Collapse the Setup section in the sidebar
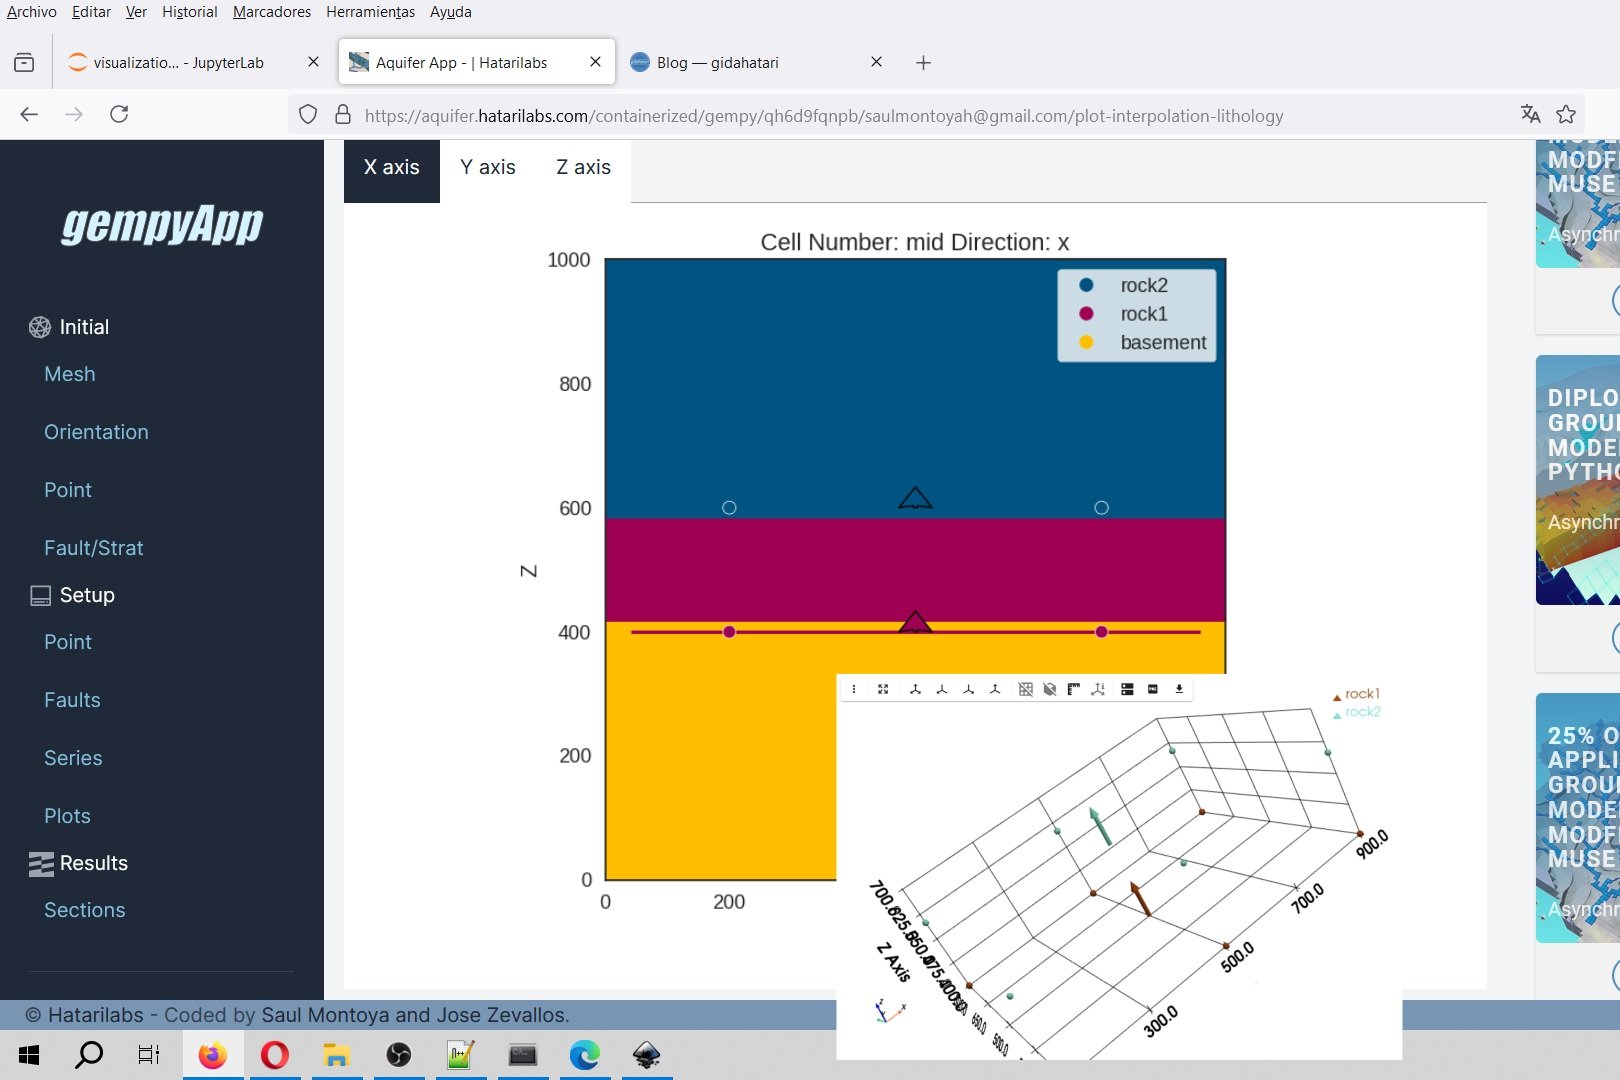 coord(87,594)
